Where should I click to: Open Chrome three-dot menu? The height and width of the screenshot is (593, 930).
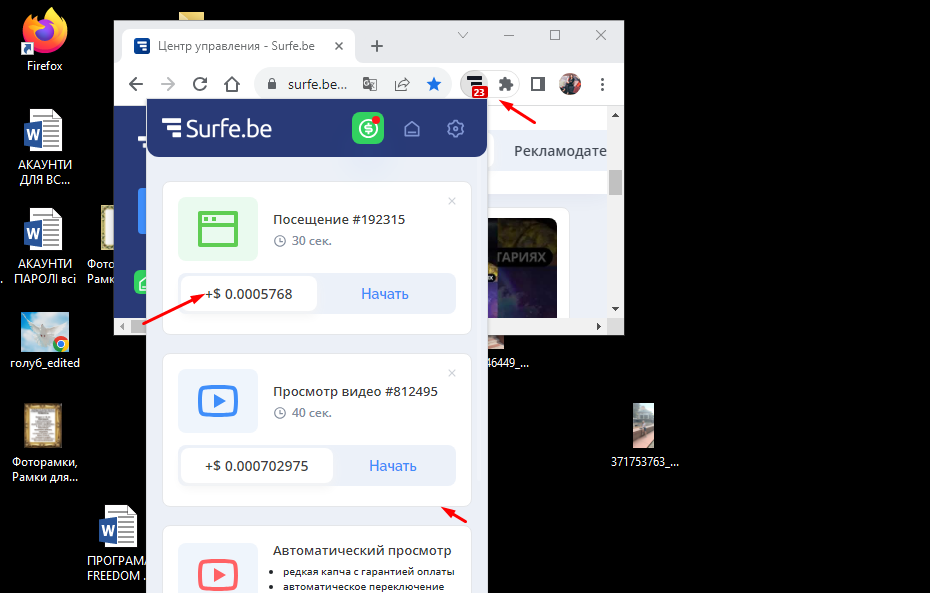point(602,84)
